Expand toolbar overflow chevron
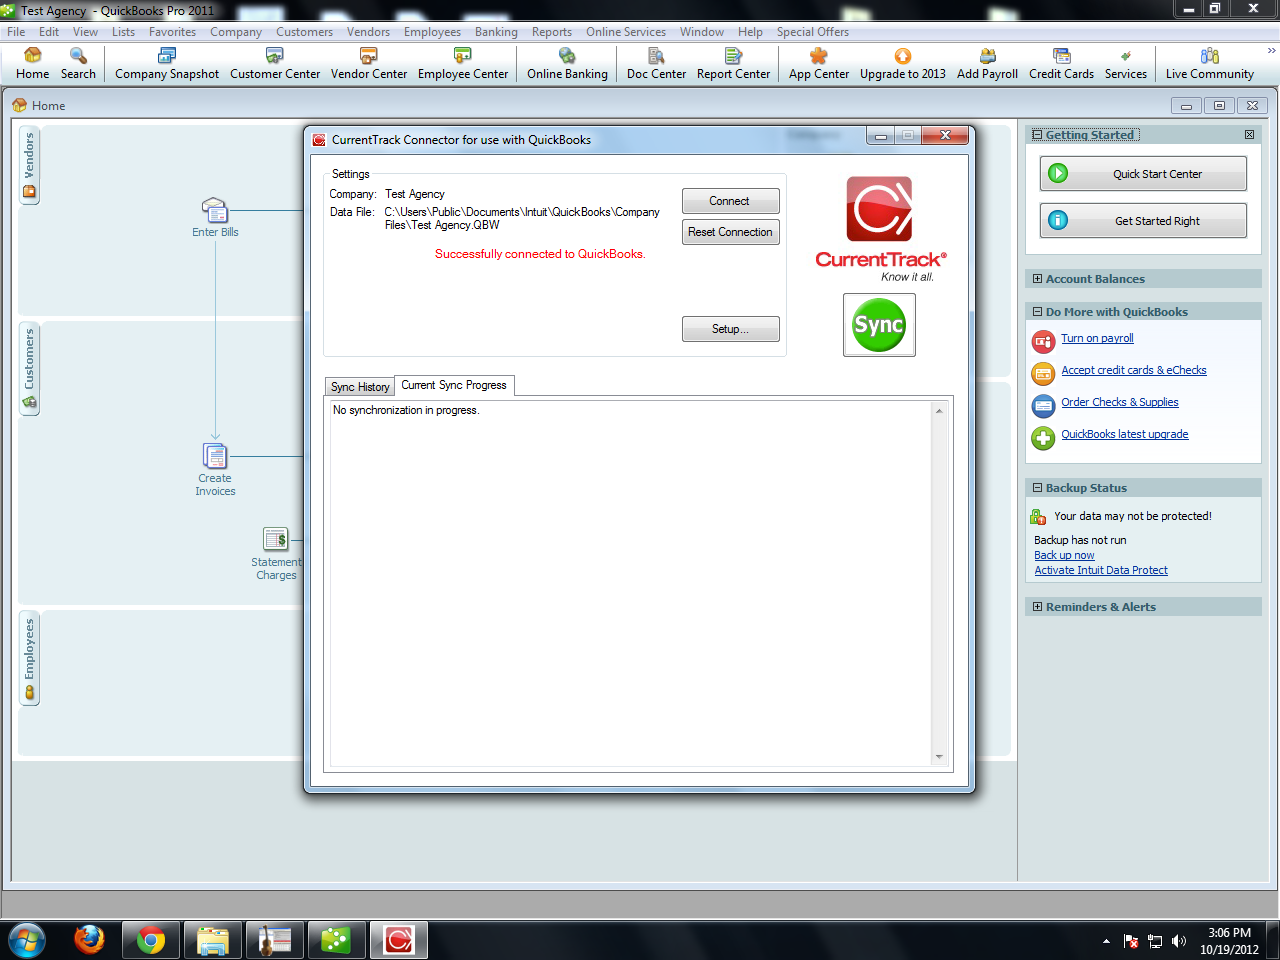 1271,51
